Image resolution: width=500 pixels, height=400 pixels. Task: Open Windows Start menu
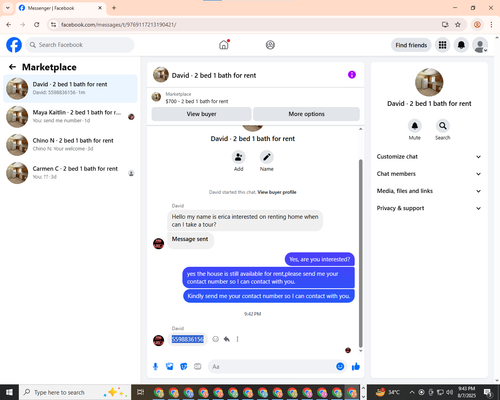(9, 392)
